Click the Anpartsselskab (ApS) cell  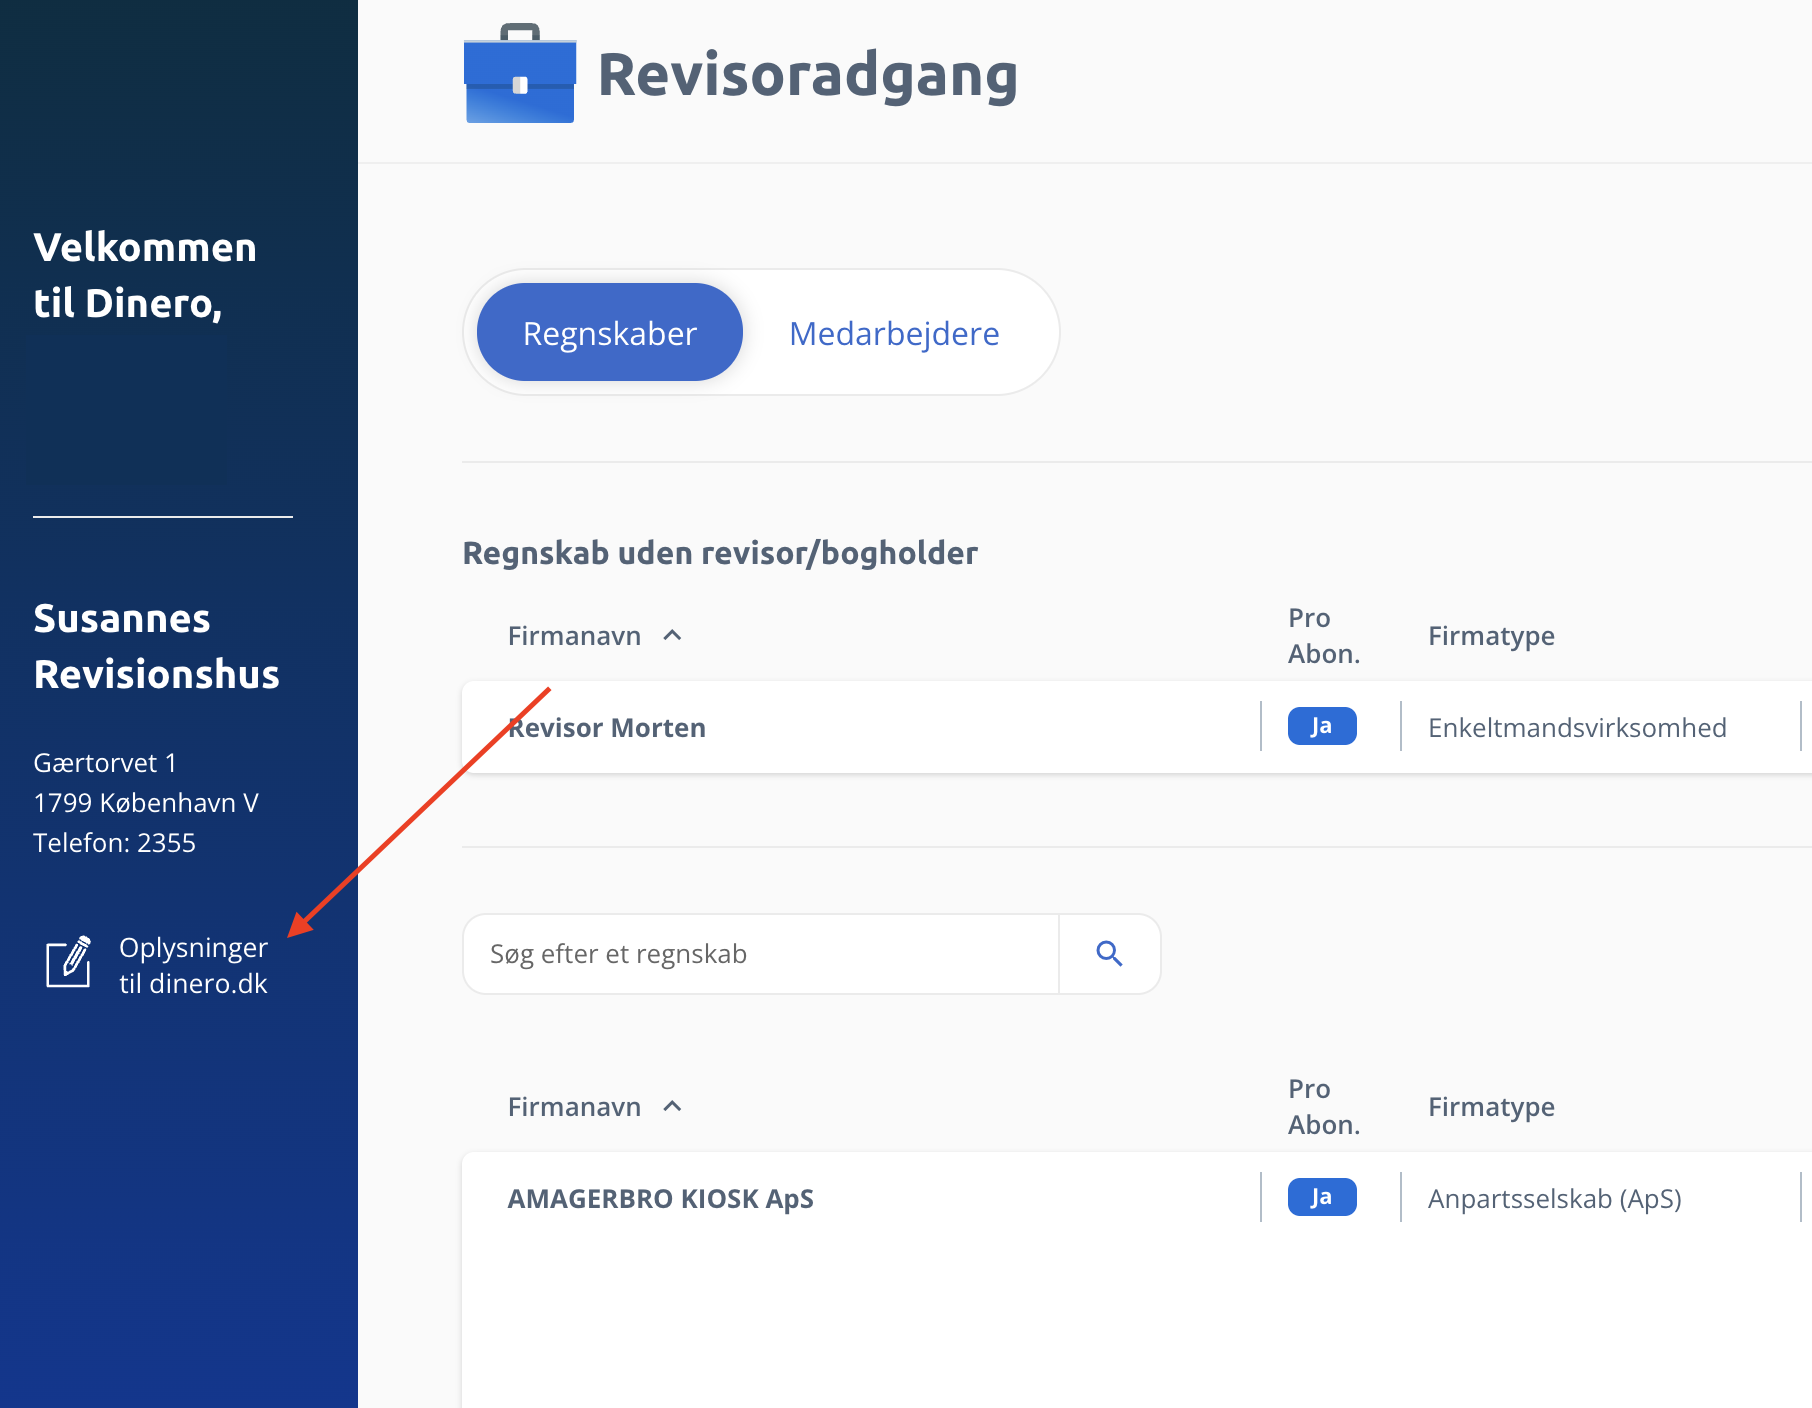coord(1554,1199)
